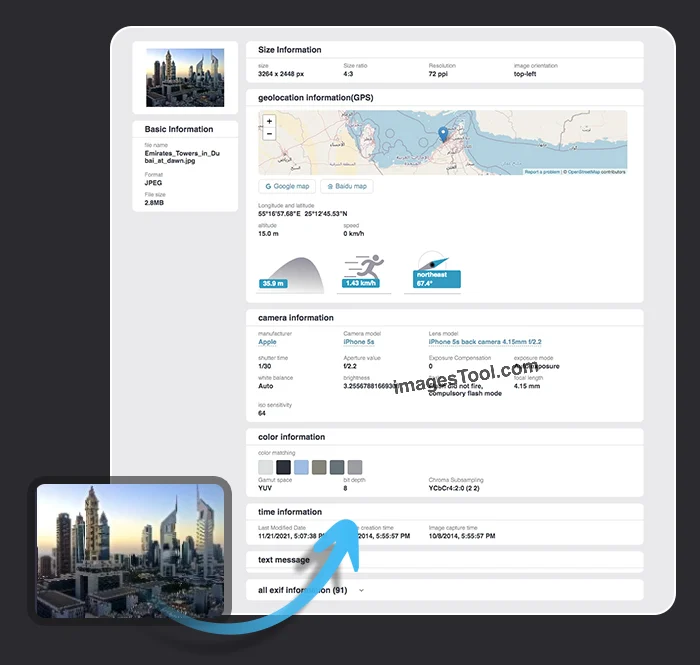Viewport: 700px width, 665px height.
Task: Zoom out on the GPS map
Action: pos(269,133)
